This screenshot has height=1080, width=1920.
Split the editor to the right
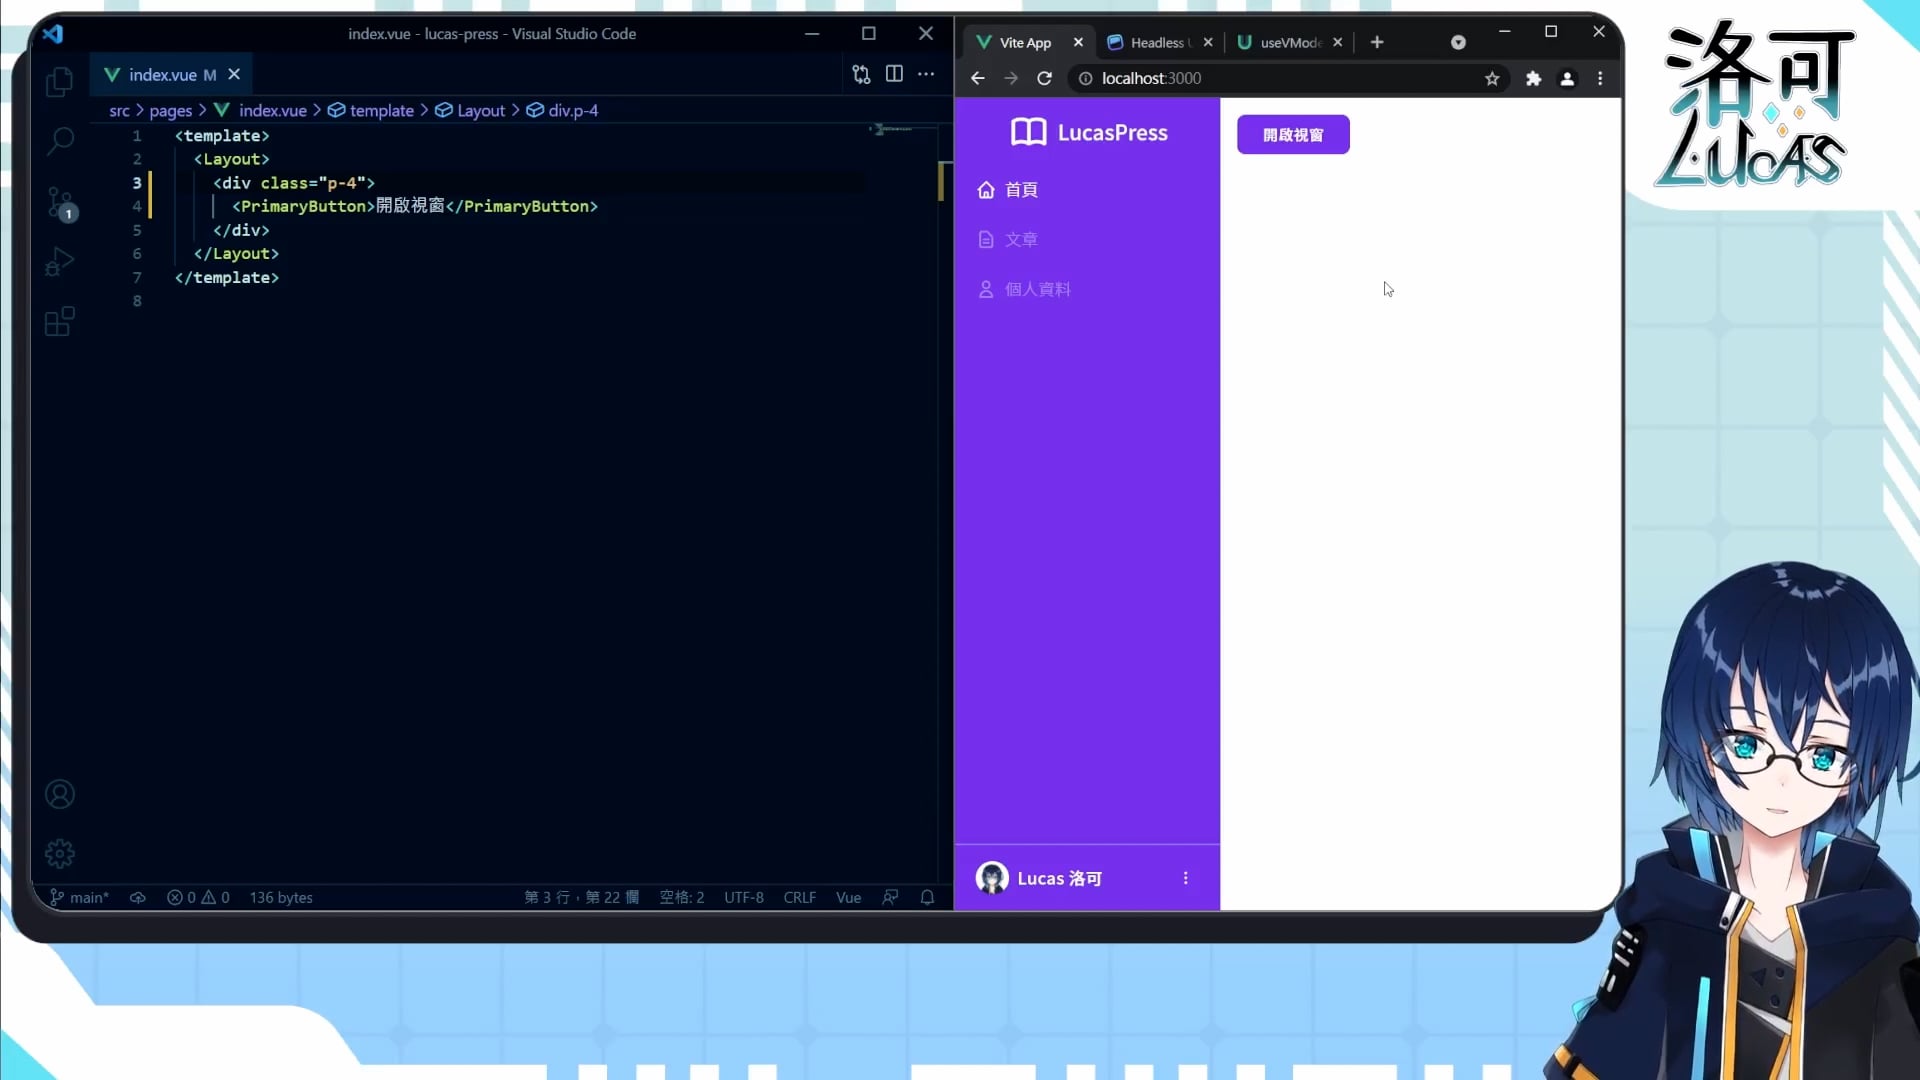point(894,74)
